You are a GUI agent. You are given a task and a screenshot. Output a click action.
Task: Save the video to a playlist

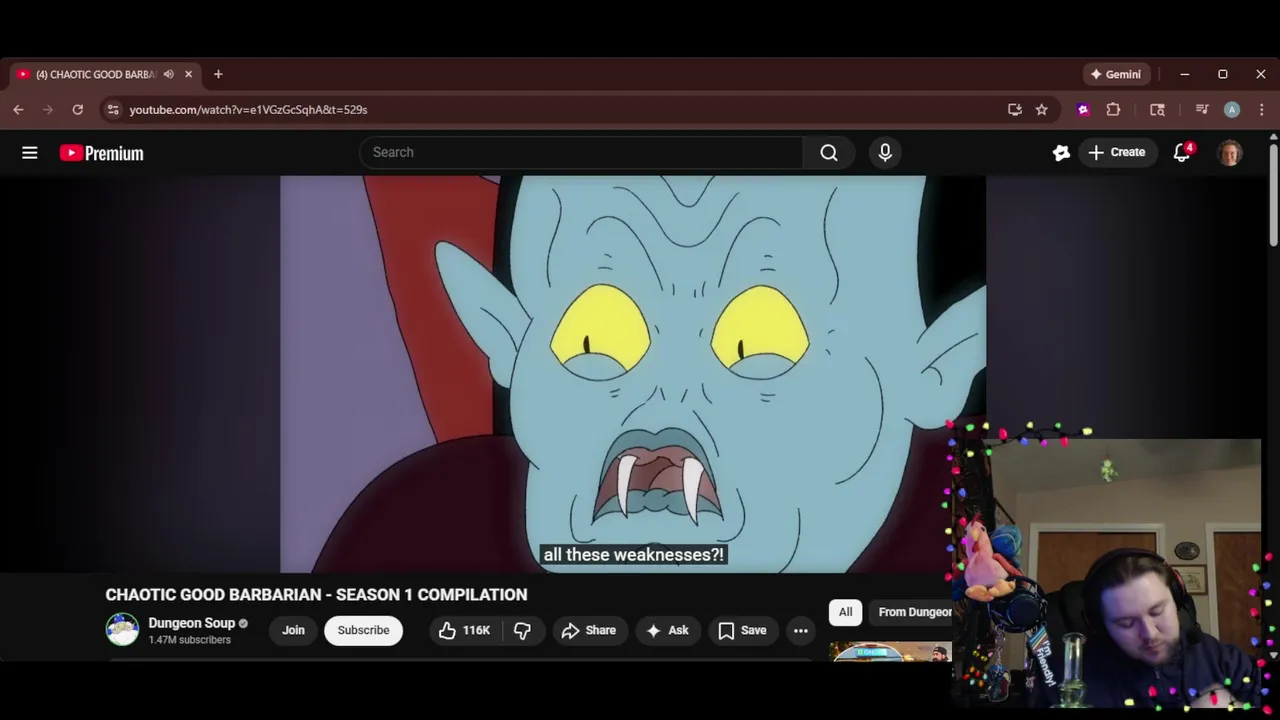(x=742, y=630)
